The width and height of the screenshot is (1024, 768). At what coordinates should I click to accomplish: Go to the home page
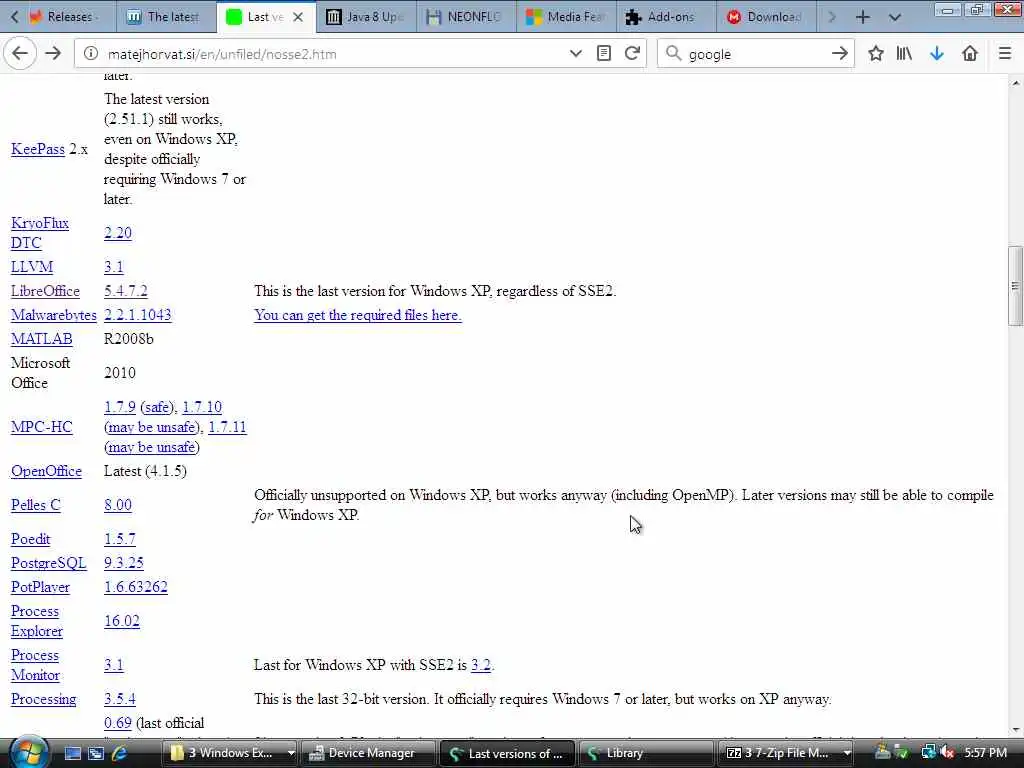point(970,54)
